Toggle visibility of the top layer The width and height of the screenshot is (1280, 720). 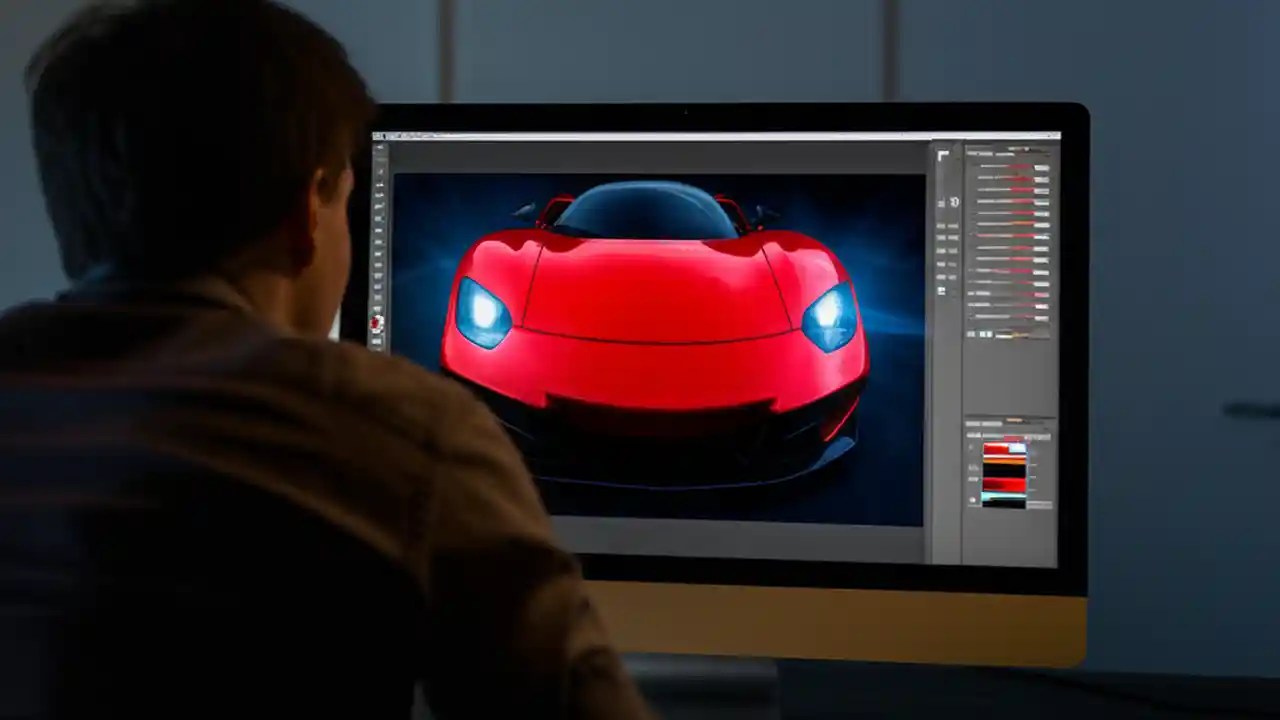972,448
